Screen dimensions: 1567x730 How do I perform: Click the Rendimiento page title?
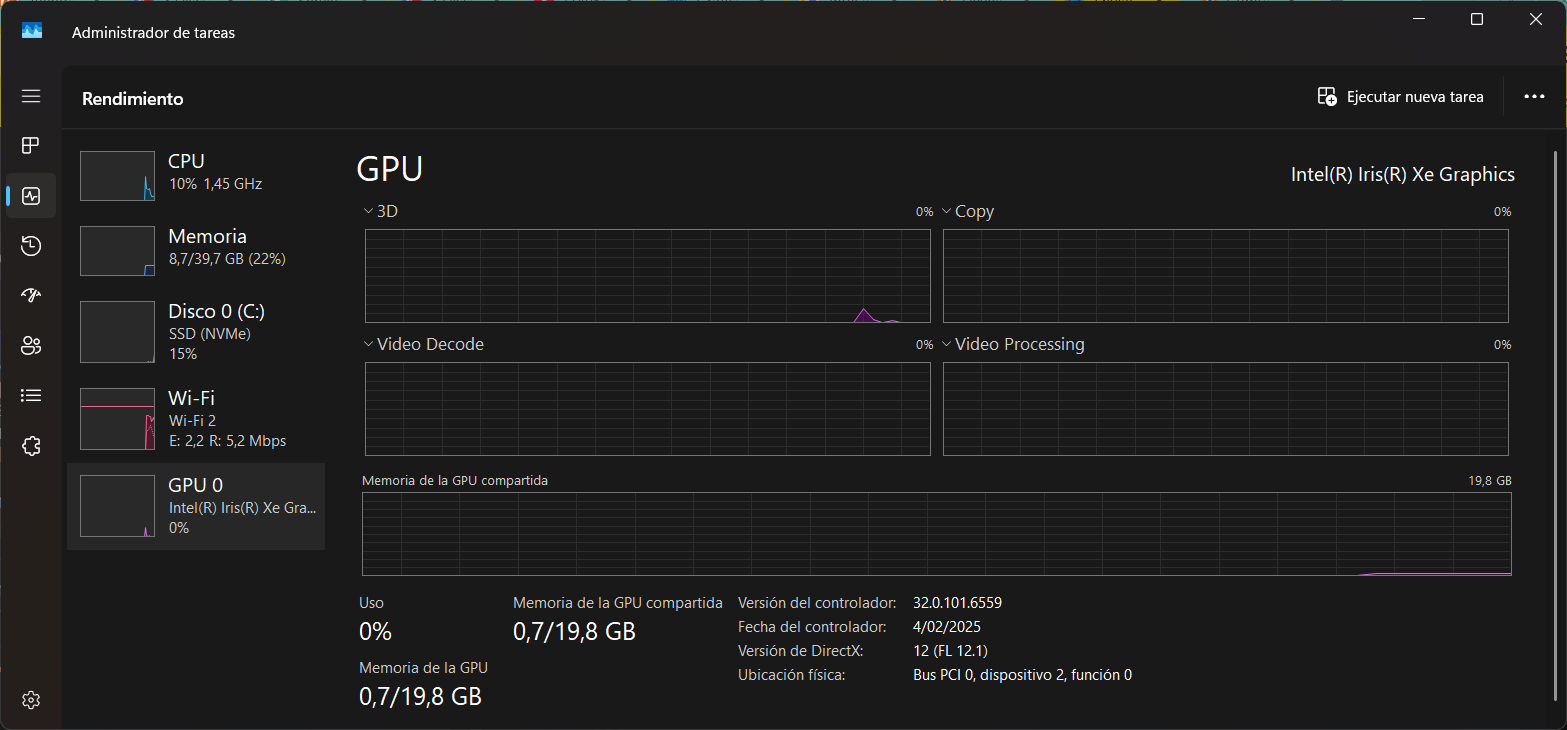133,98
